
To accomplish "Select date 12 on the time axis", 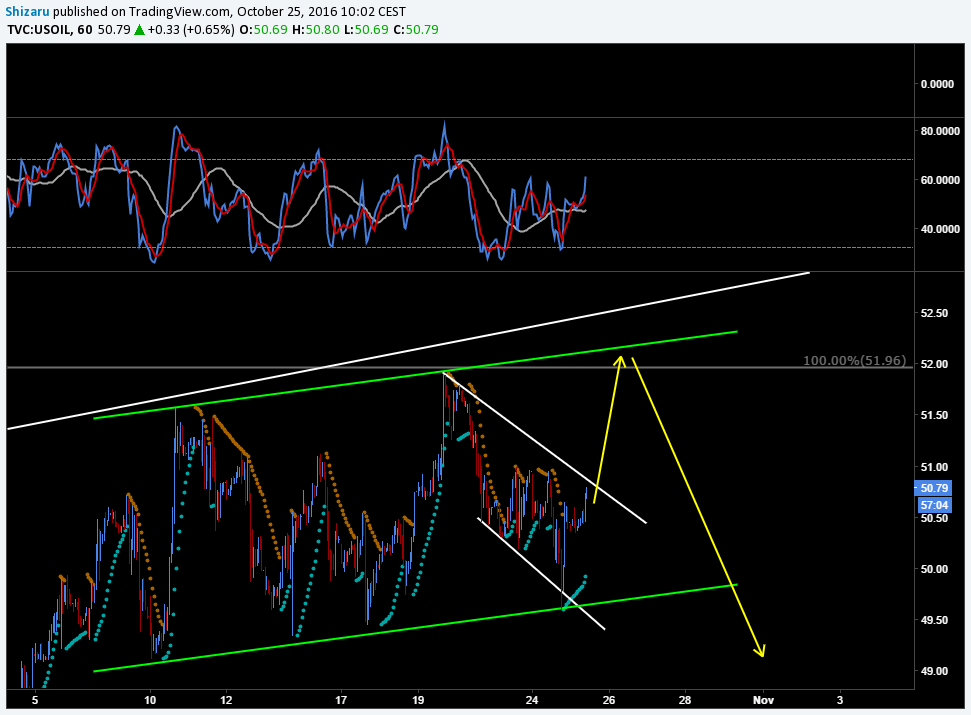I will pos(226,700).
